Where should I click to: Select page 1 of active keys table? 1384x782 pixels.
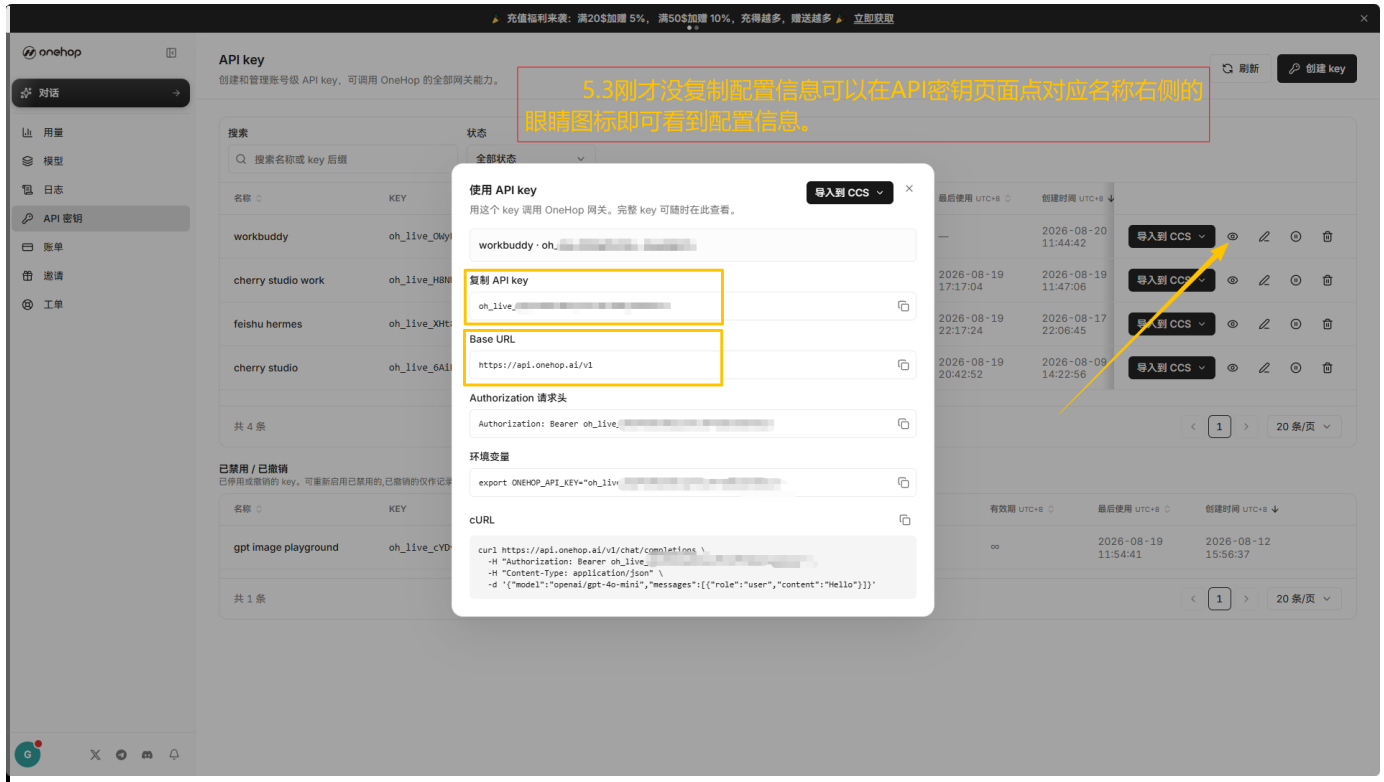coord(1219,427)
